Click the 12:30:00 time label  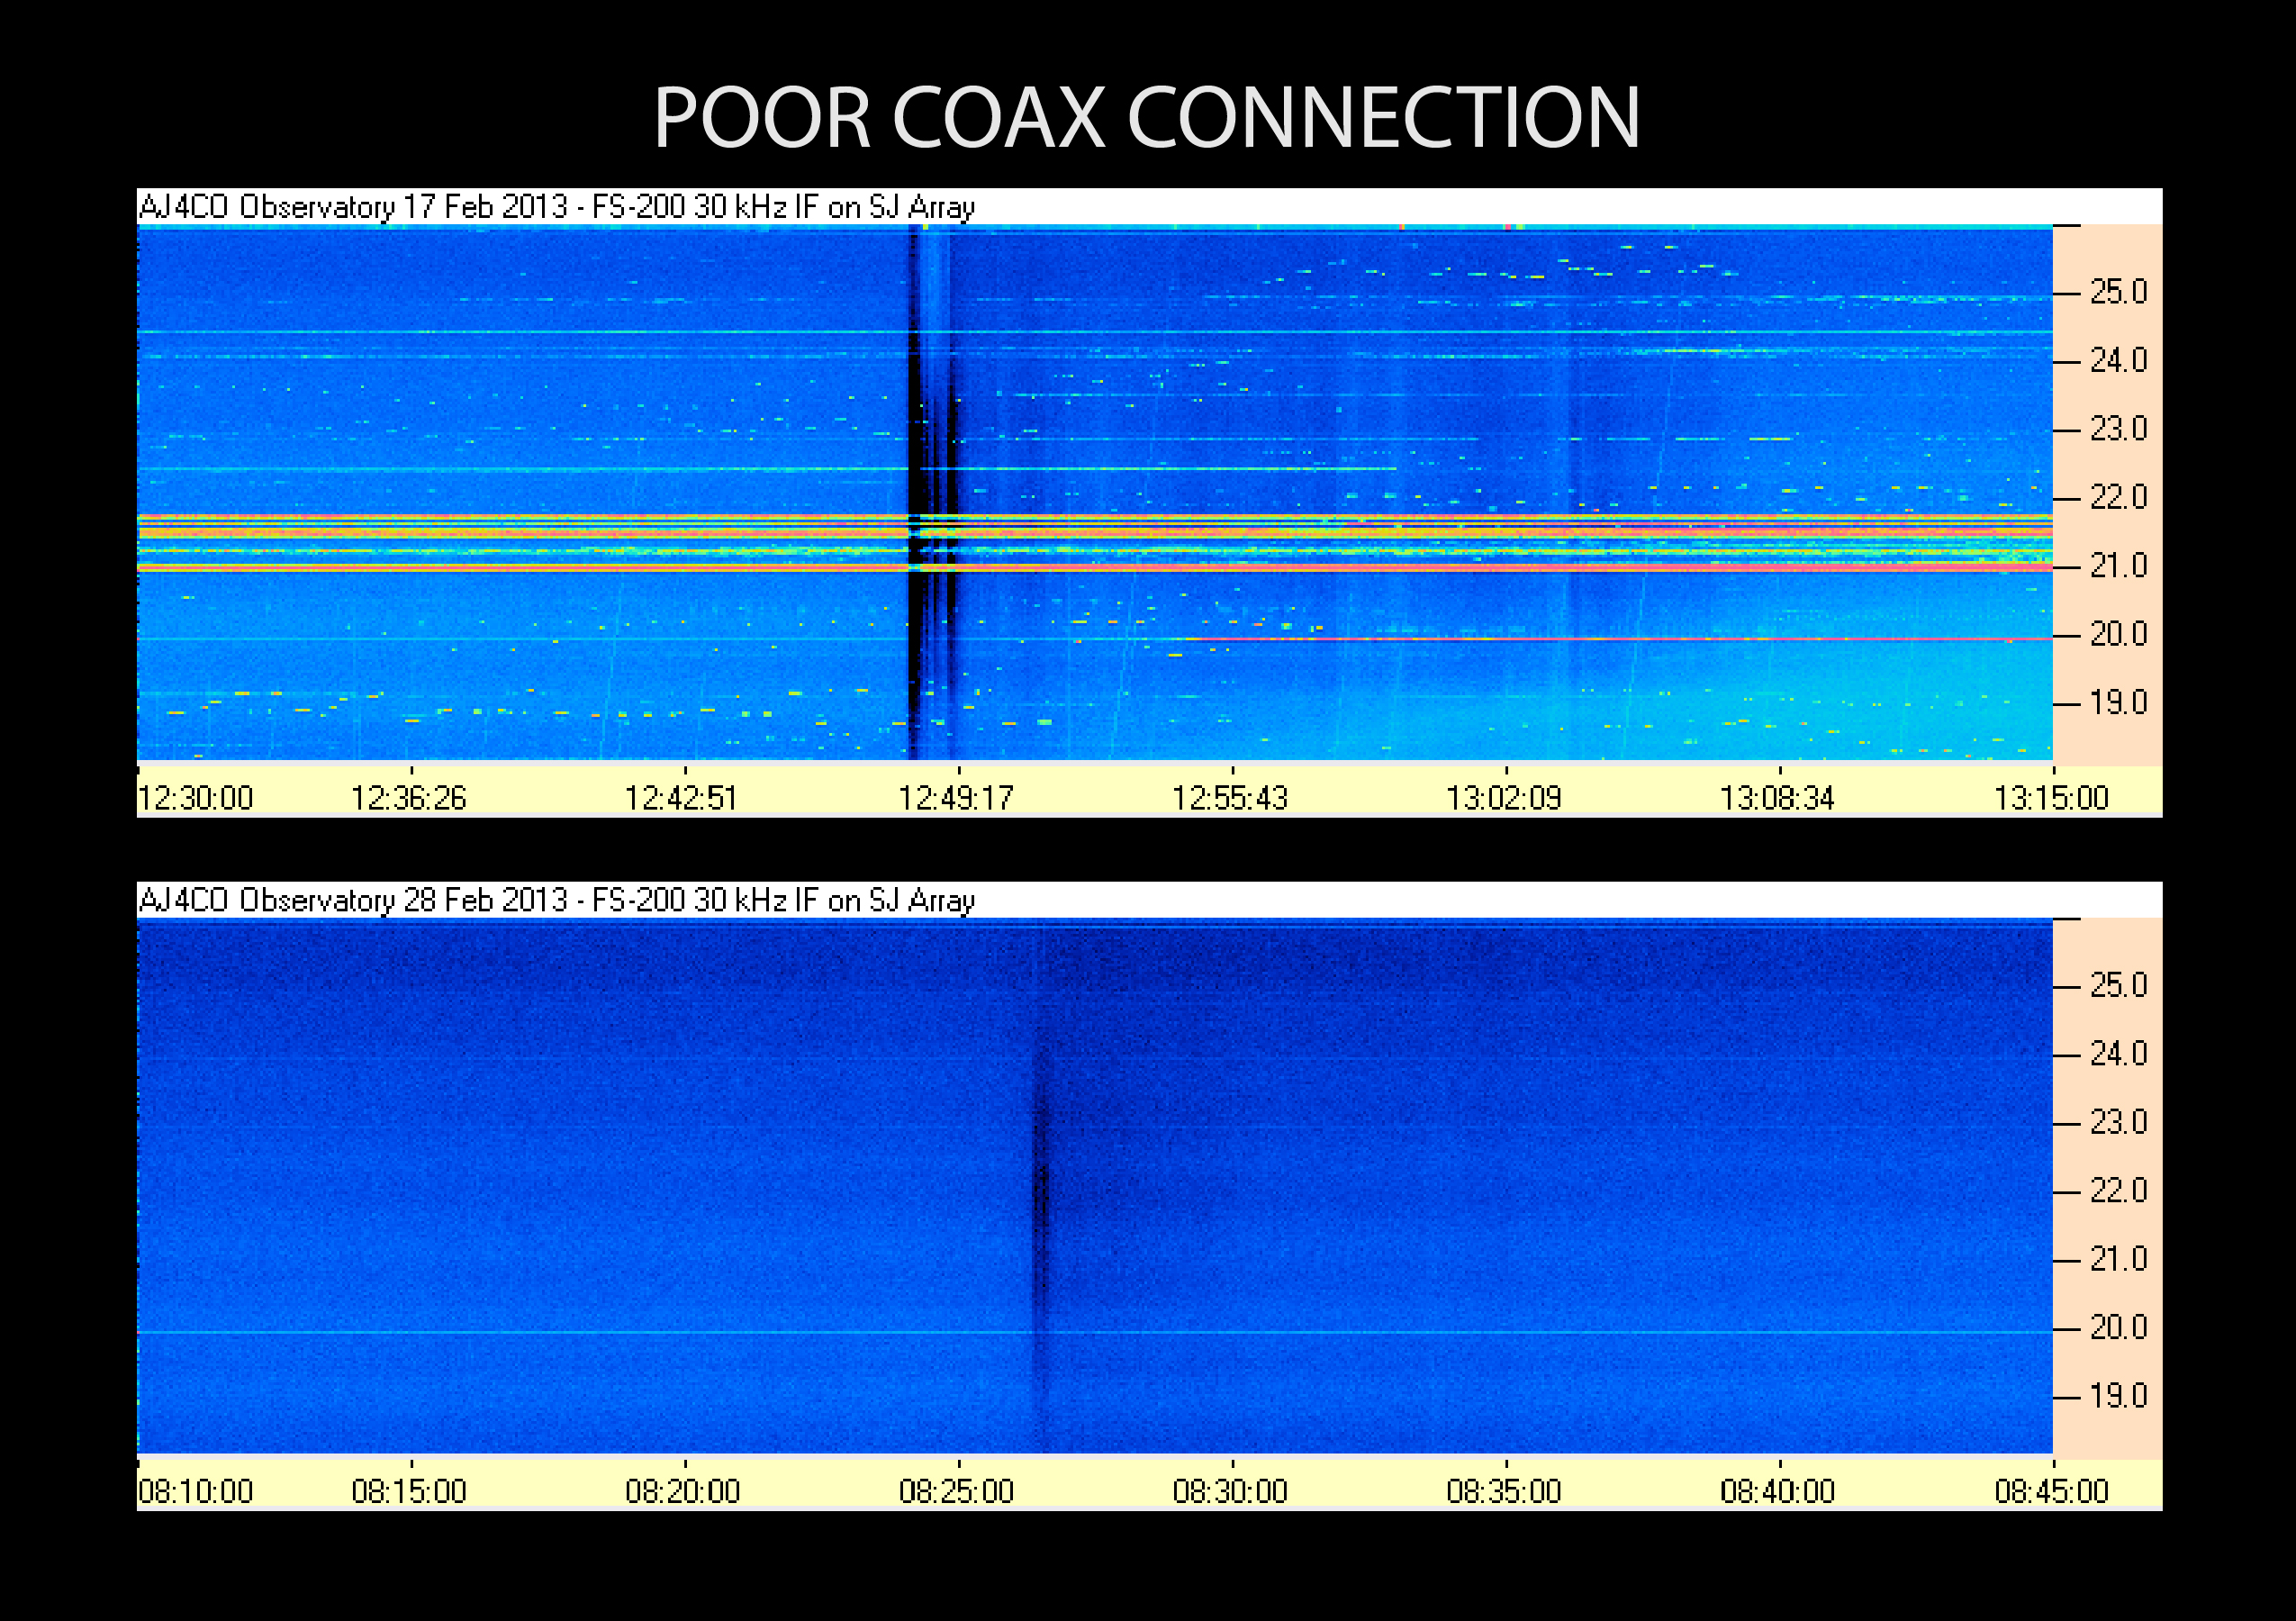coord(195,798)
